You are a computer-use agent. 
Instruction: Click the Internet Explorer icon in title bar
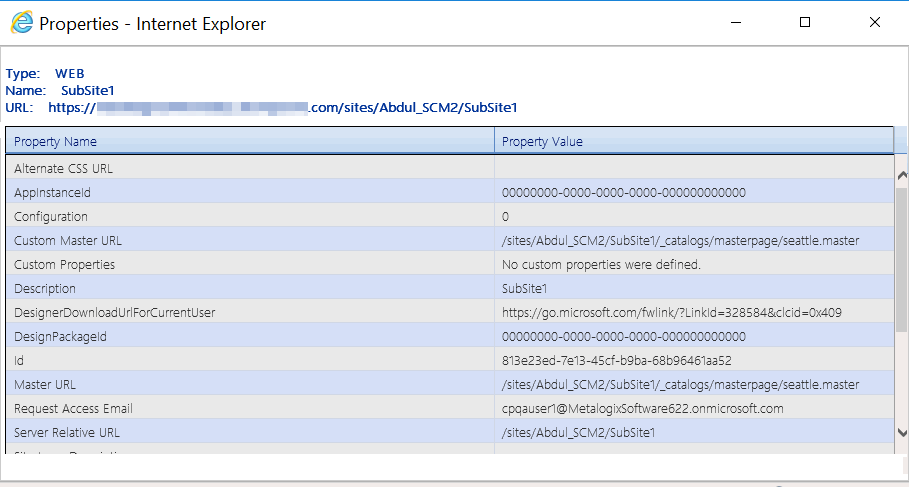pyautogui.click(x=21, y=23)
